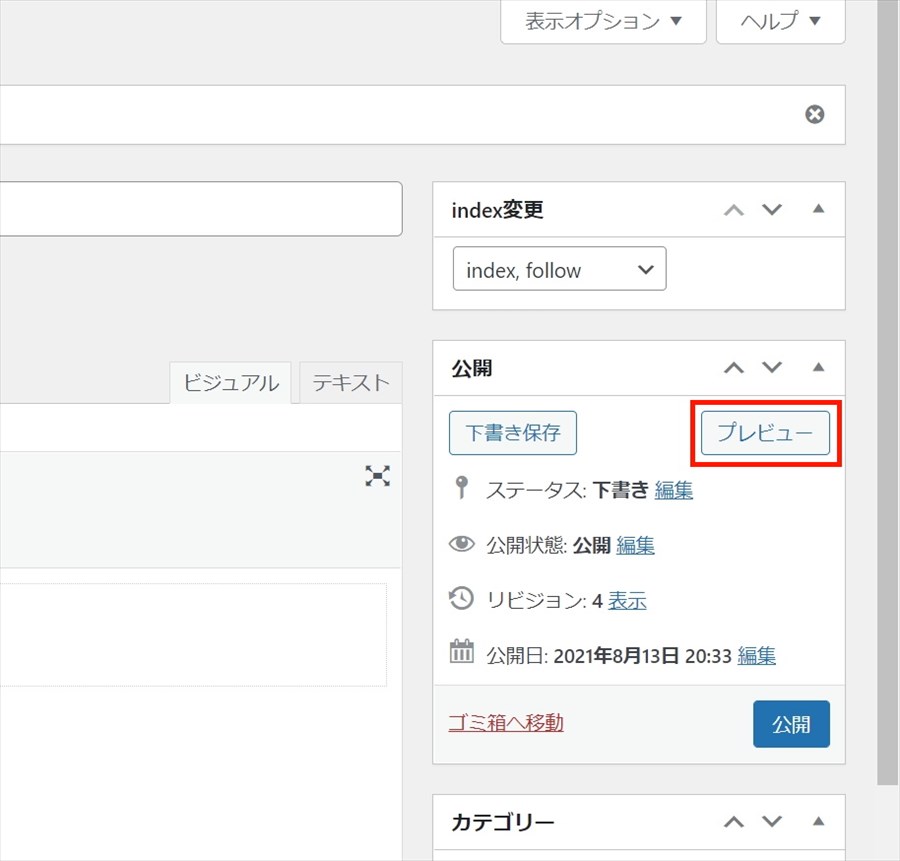Move 公開 panel up with arrow
The height and width of the screenshot is (861, 900).
pos(734,368)
